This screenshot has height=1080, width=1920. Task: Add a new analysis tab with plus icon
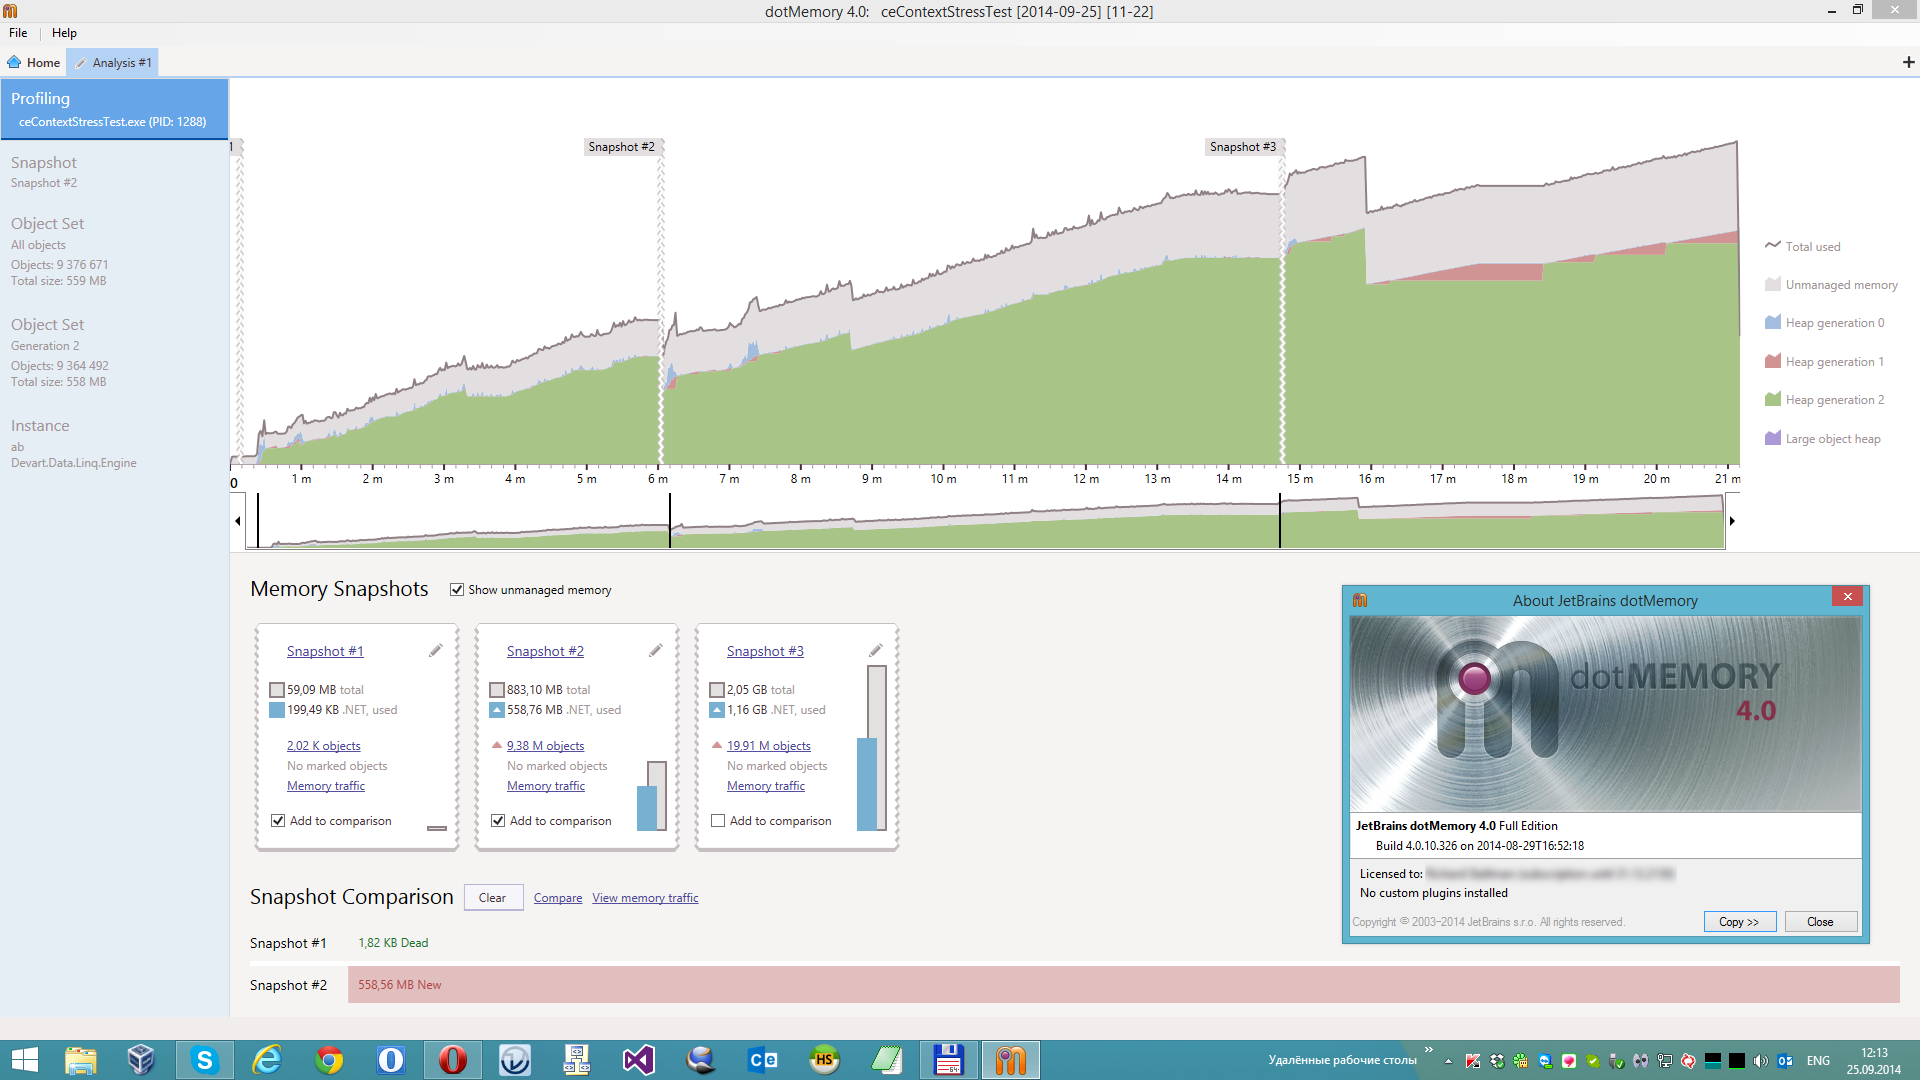1908,62
